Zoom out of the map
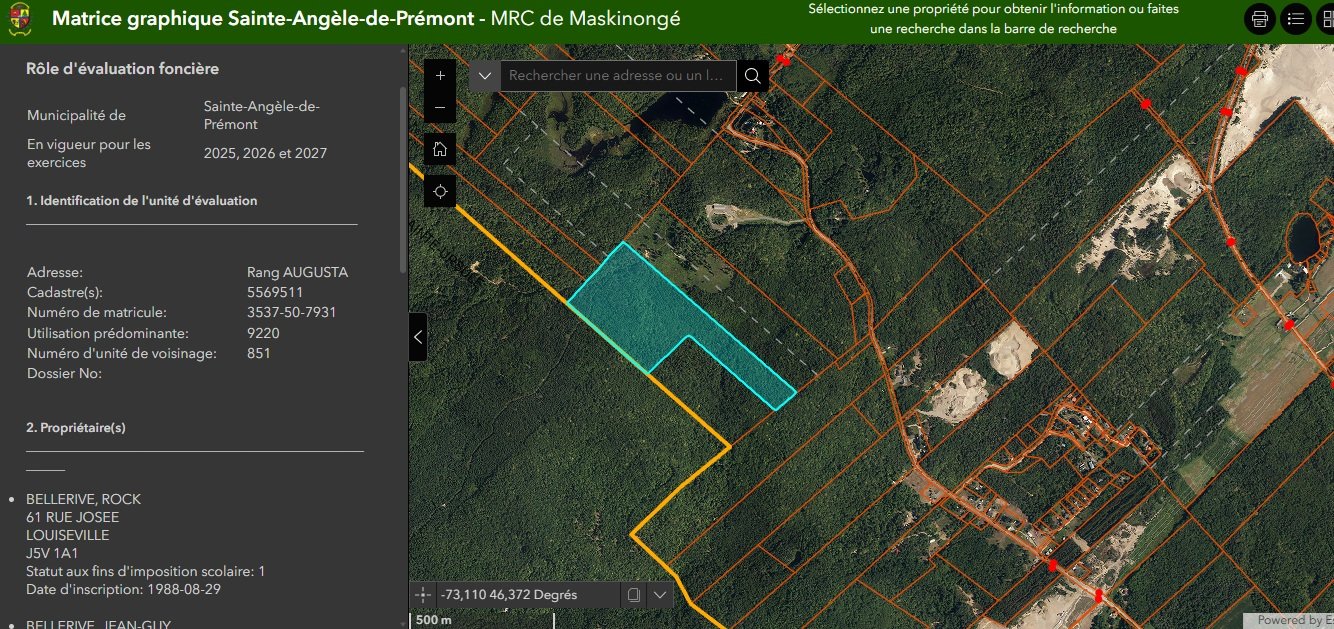 point(440,107)
